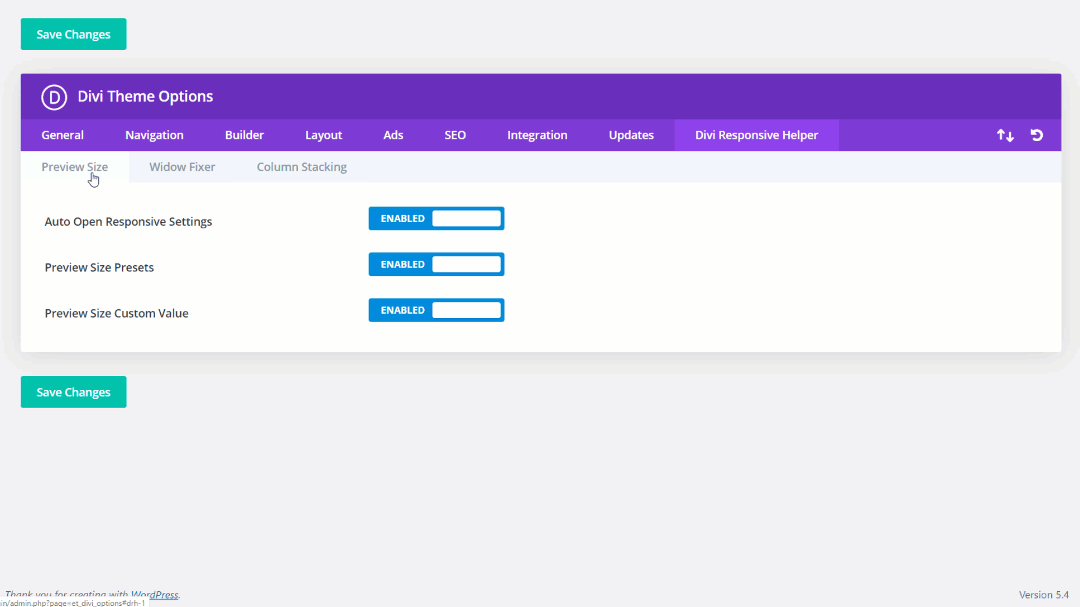This screenshot has height=607, width=1080.
Task: Open the Navigation tab
Action: coord(154,135)
